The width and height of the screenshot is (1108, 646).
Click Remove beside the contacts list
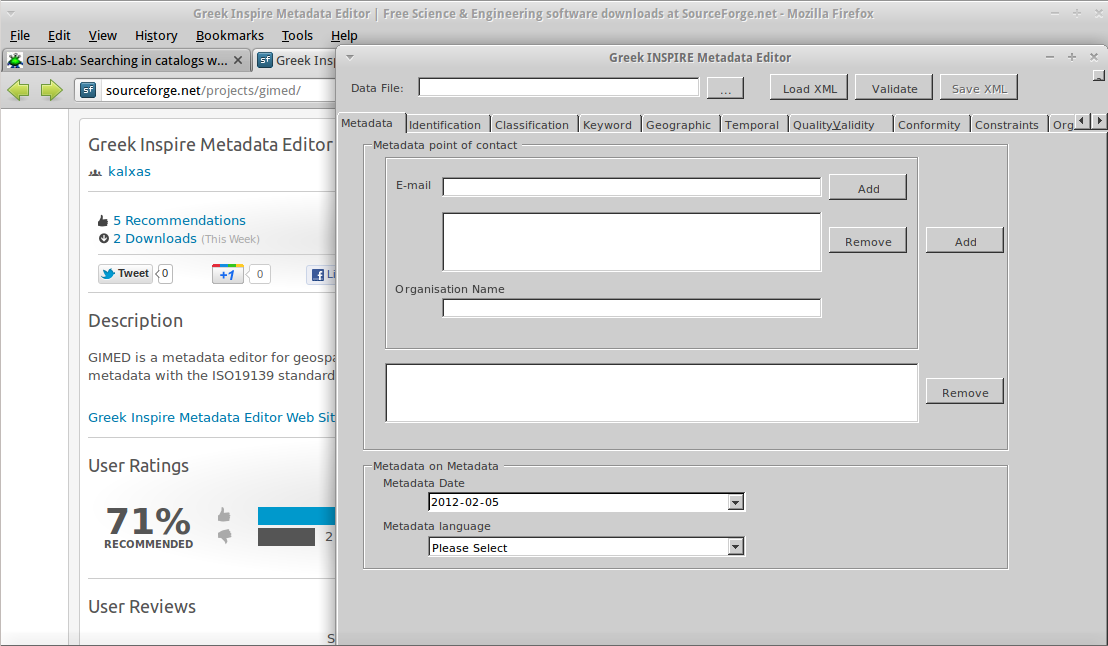pyautogui.click(x=965, y=392)
